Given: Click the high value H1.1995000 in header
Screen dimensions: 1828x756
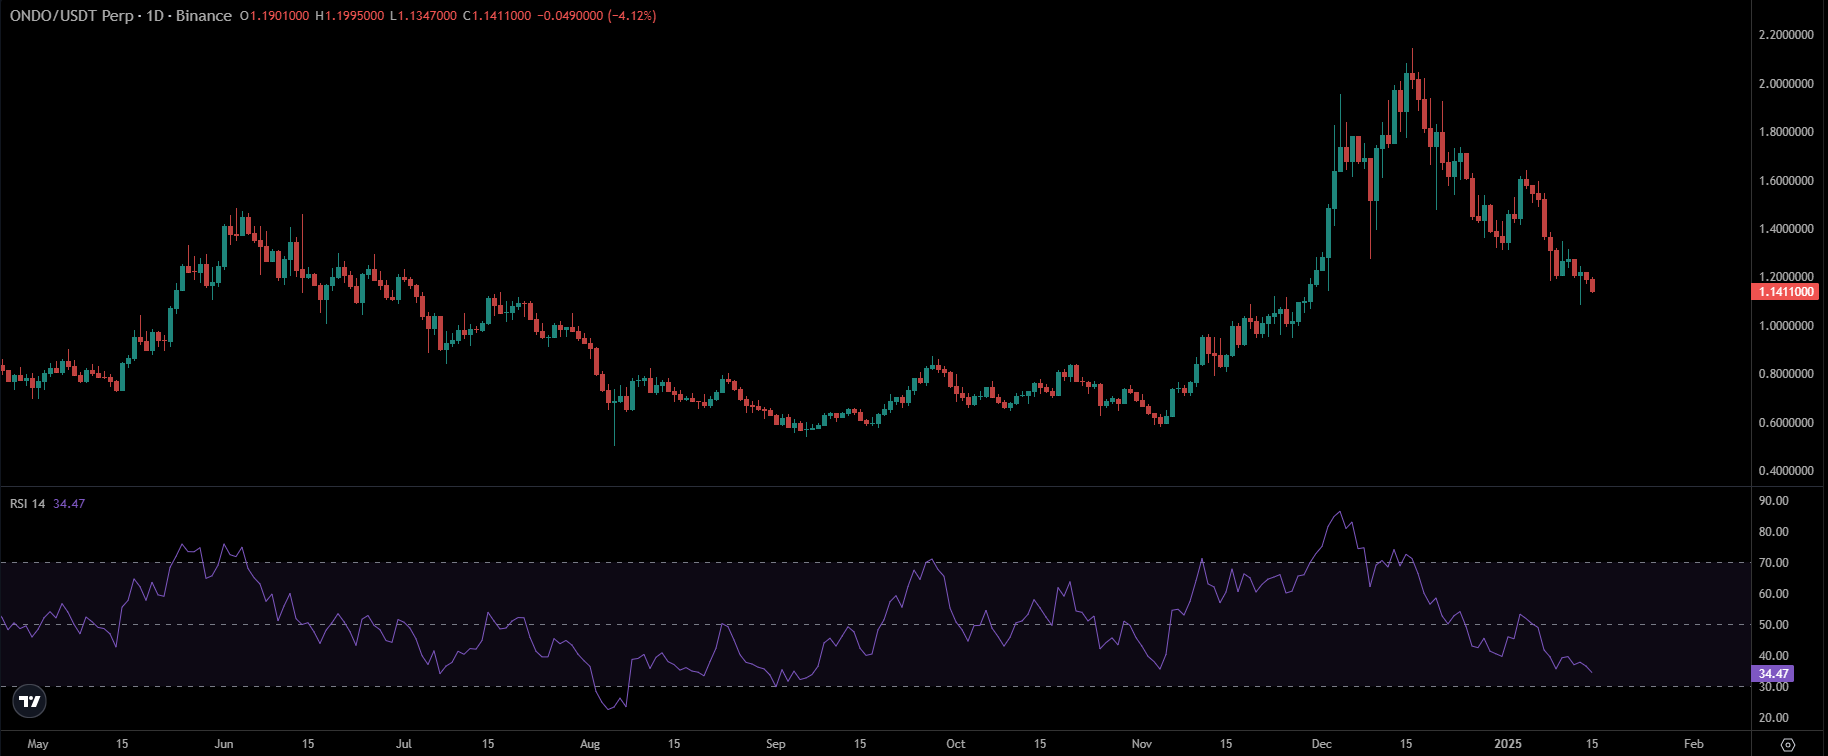Looking at the screenshot, I should tap(349, 16).
